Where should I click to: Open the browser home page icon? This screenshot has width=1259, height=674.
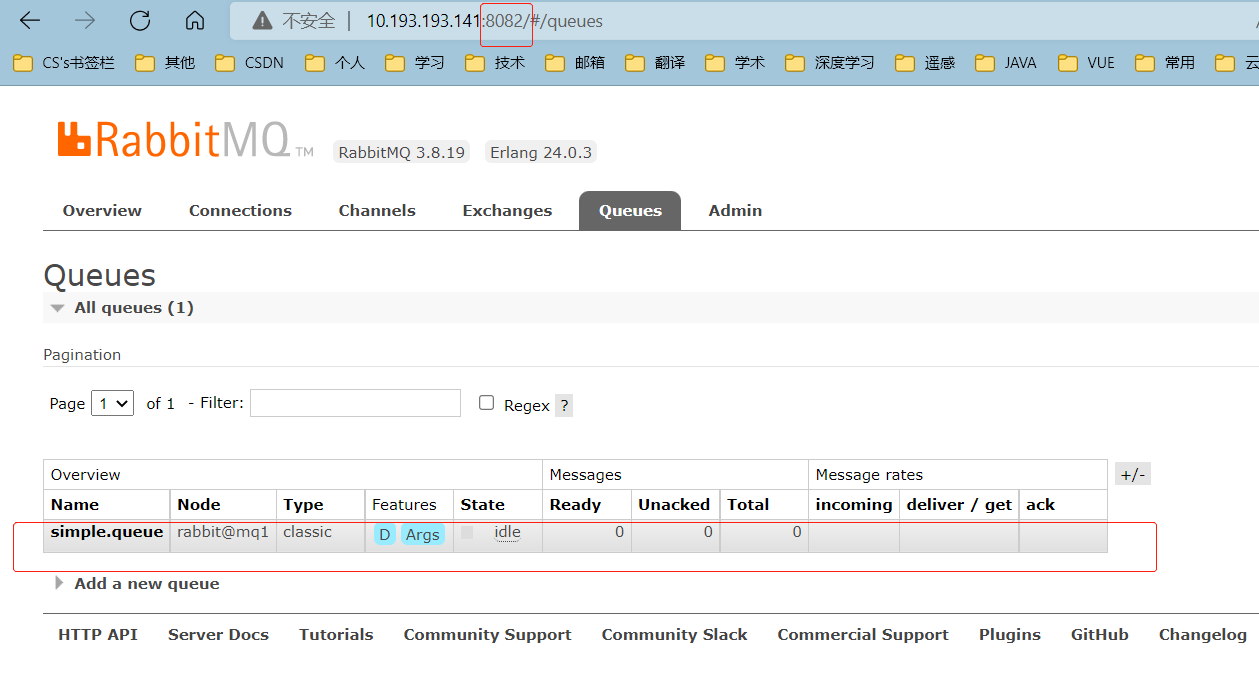click(x=195, y=20)
